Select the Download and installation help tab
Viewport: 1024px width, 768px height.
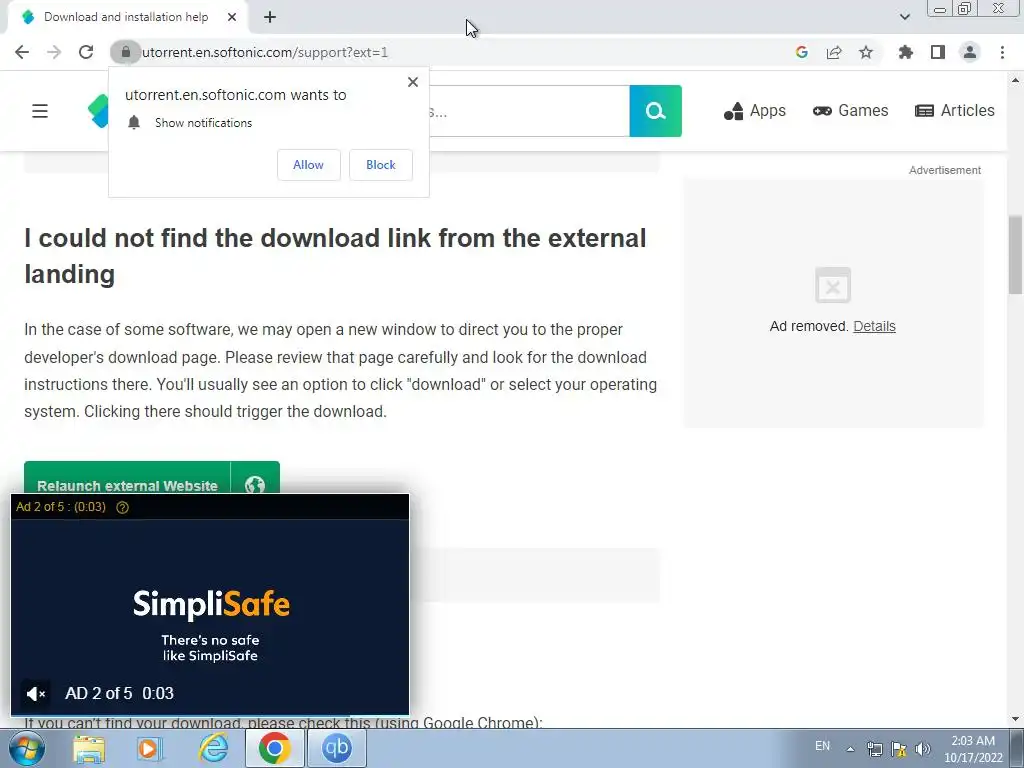pyautogui.click(x=126, y=17)
